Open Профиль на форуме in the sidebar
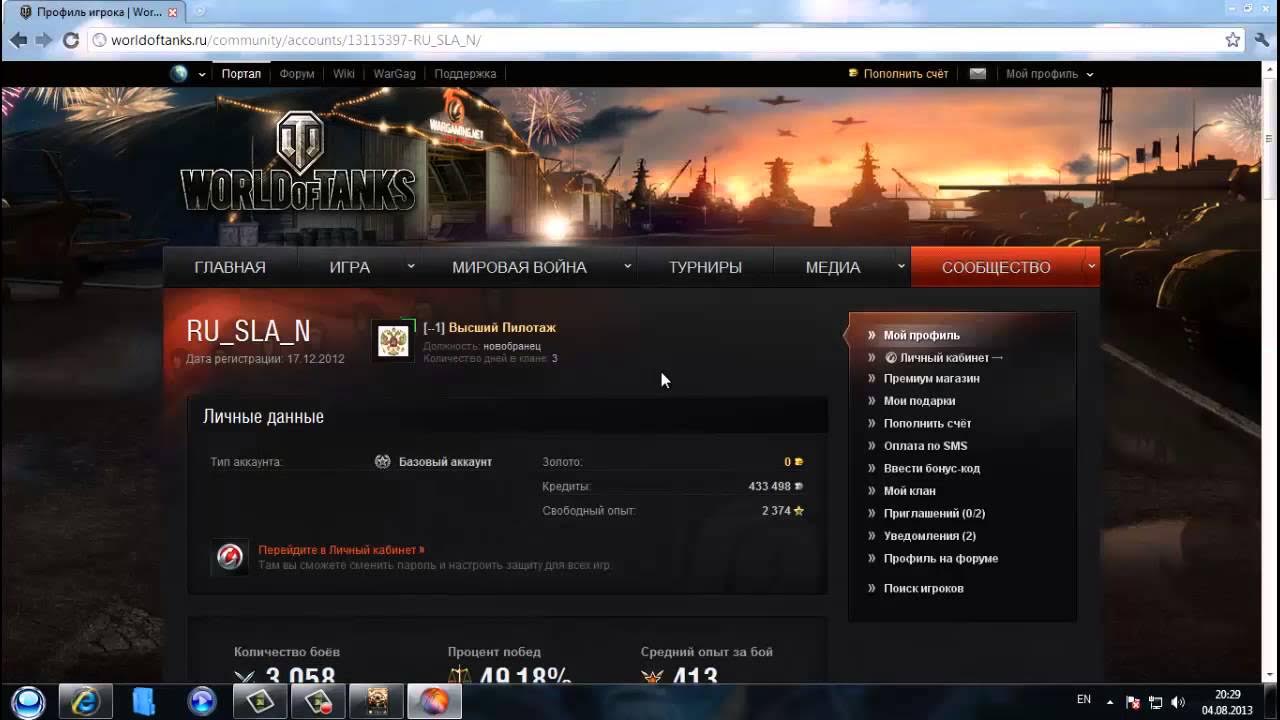1280x720 pixels. tap(940, 558)
